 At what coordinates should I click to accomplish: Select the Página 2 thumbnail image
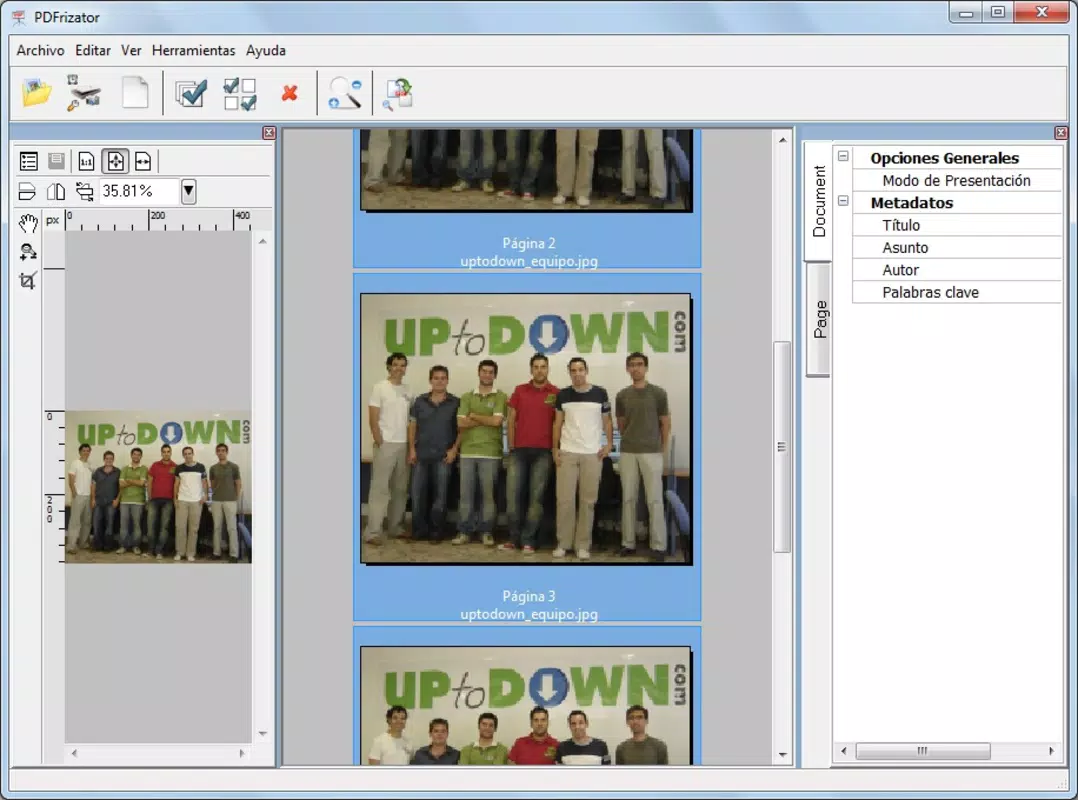click(526, 170)
